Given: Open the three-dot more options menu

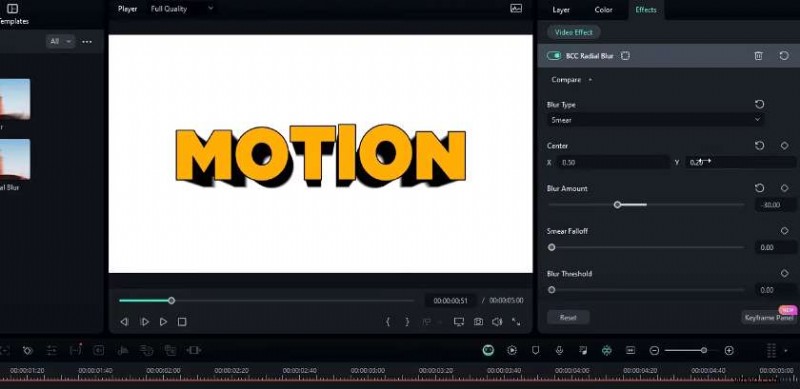Looking at the screenshot, I should pos(87,42).
